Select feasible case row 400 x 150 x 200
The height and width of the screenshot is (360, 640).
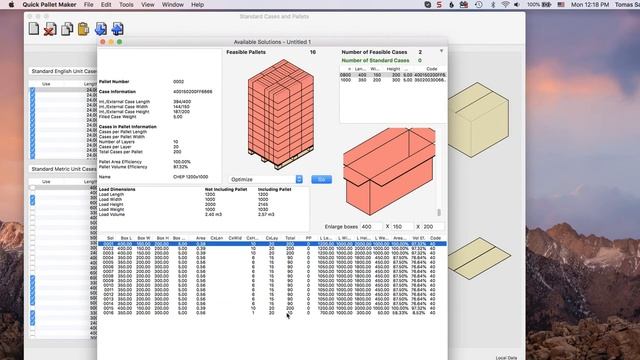[393, 75]
